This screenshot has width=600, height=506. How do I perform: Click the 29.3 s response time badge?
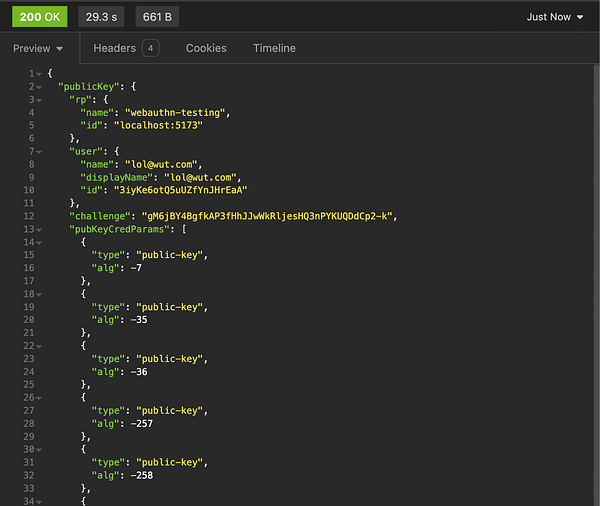[x=101, y=17]
